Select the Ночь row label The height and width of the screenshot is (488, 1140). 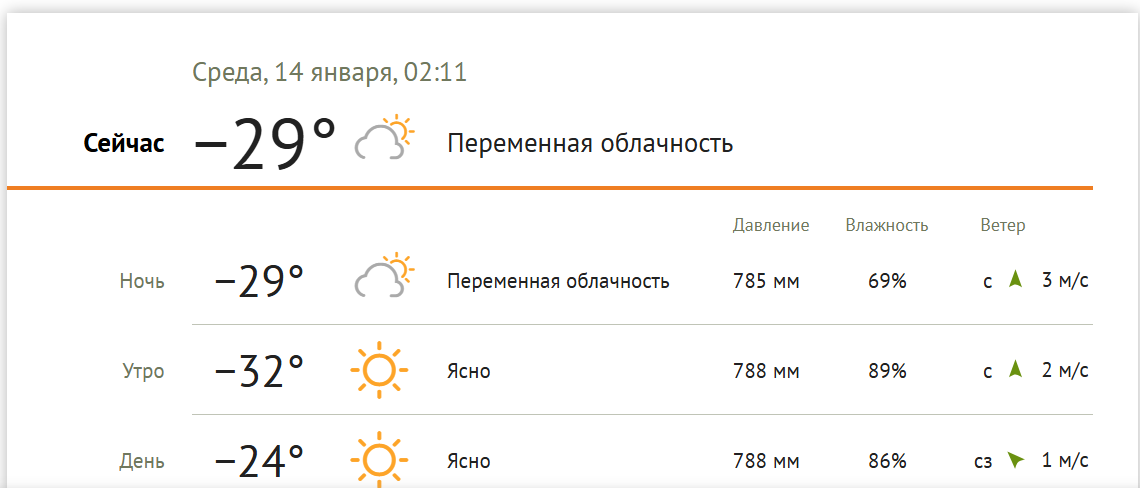point(142,281)
